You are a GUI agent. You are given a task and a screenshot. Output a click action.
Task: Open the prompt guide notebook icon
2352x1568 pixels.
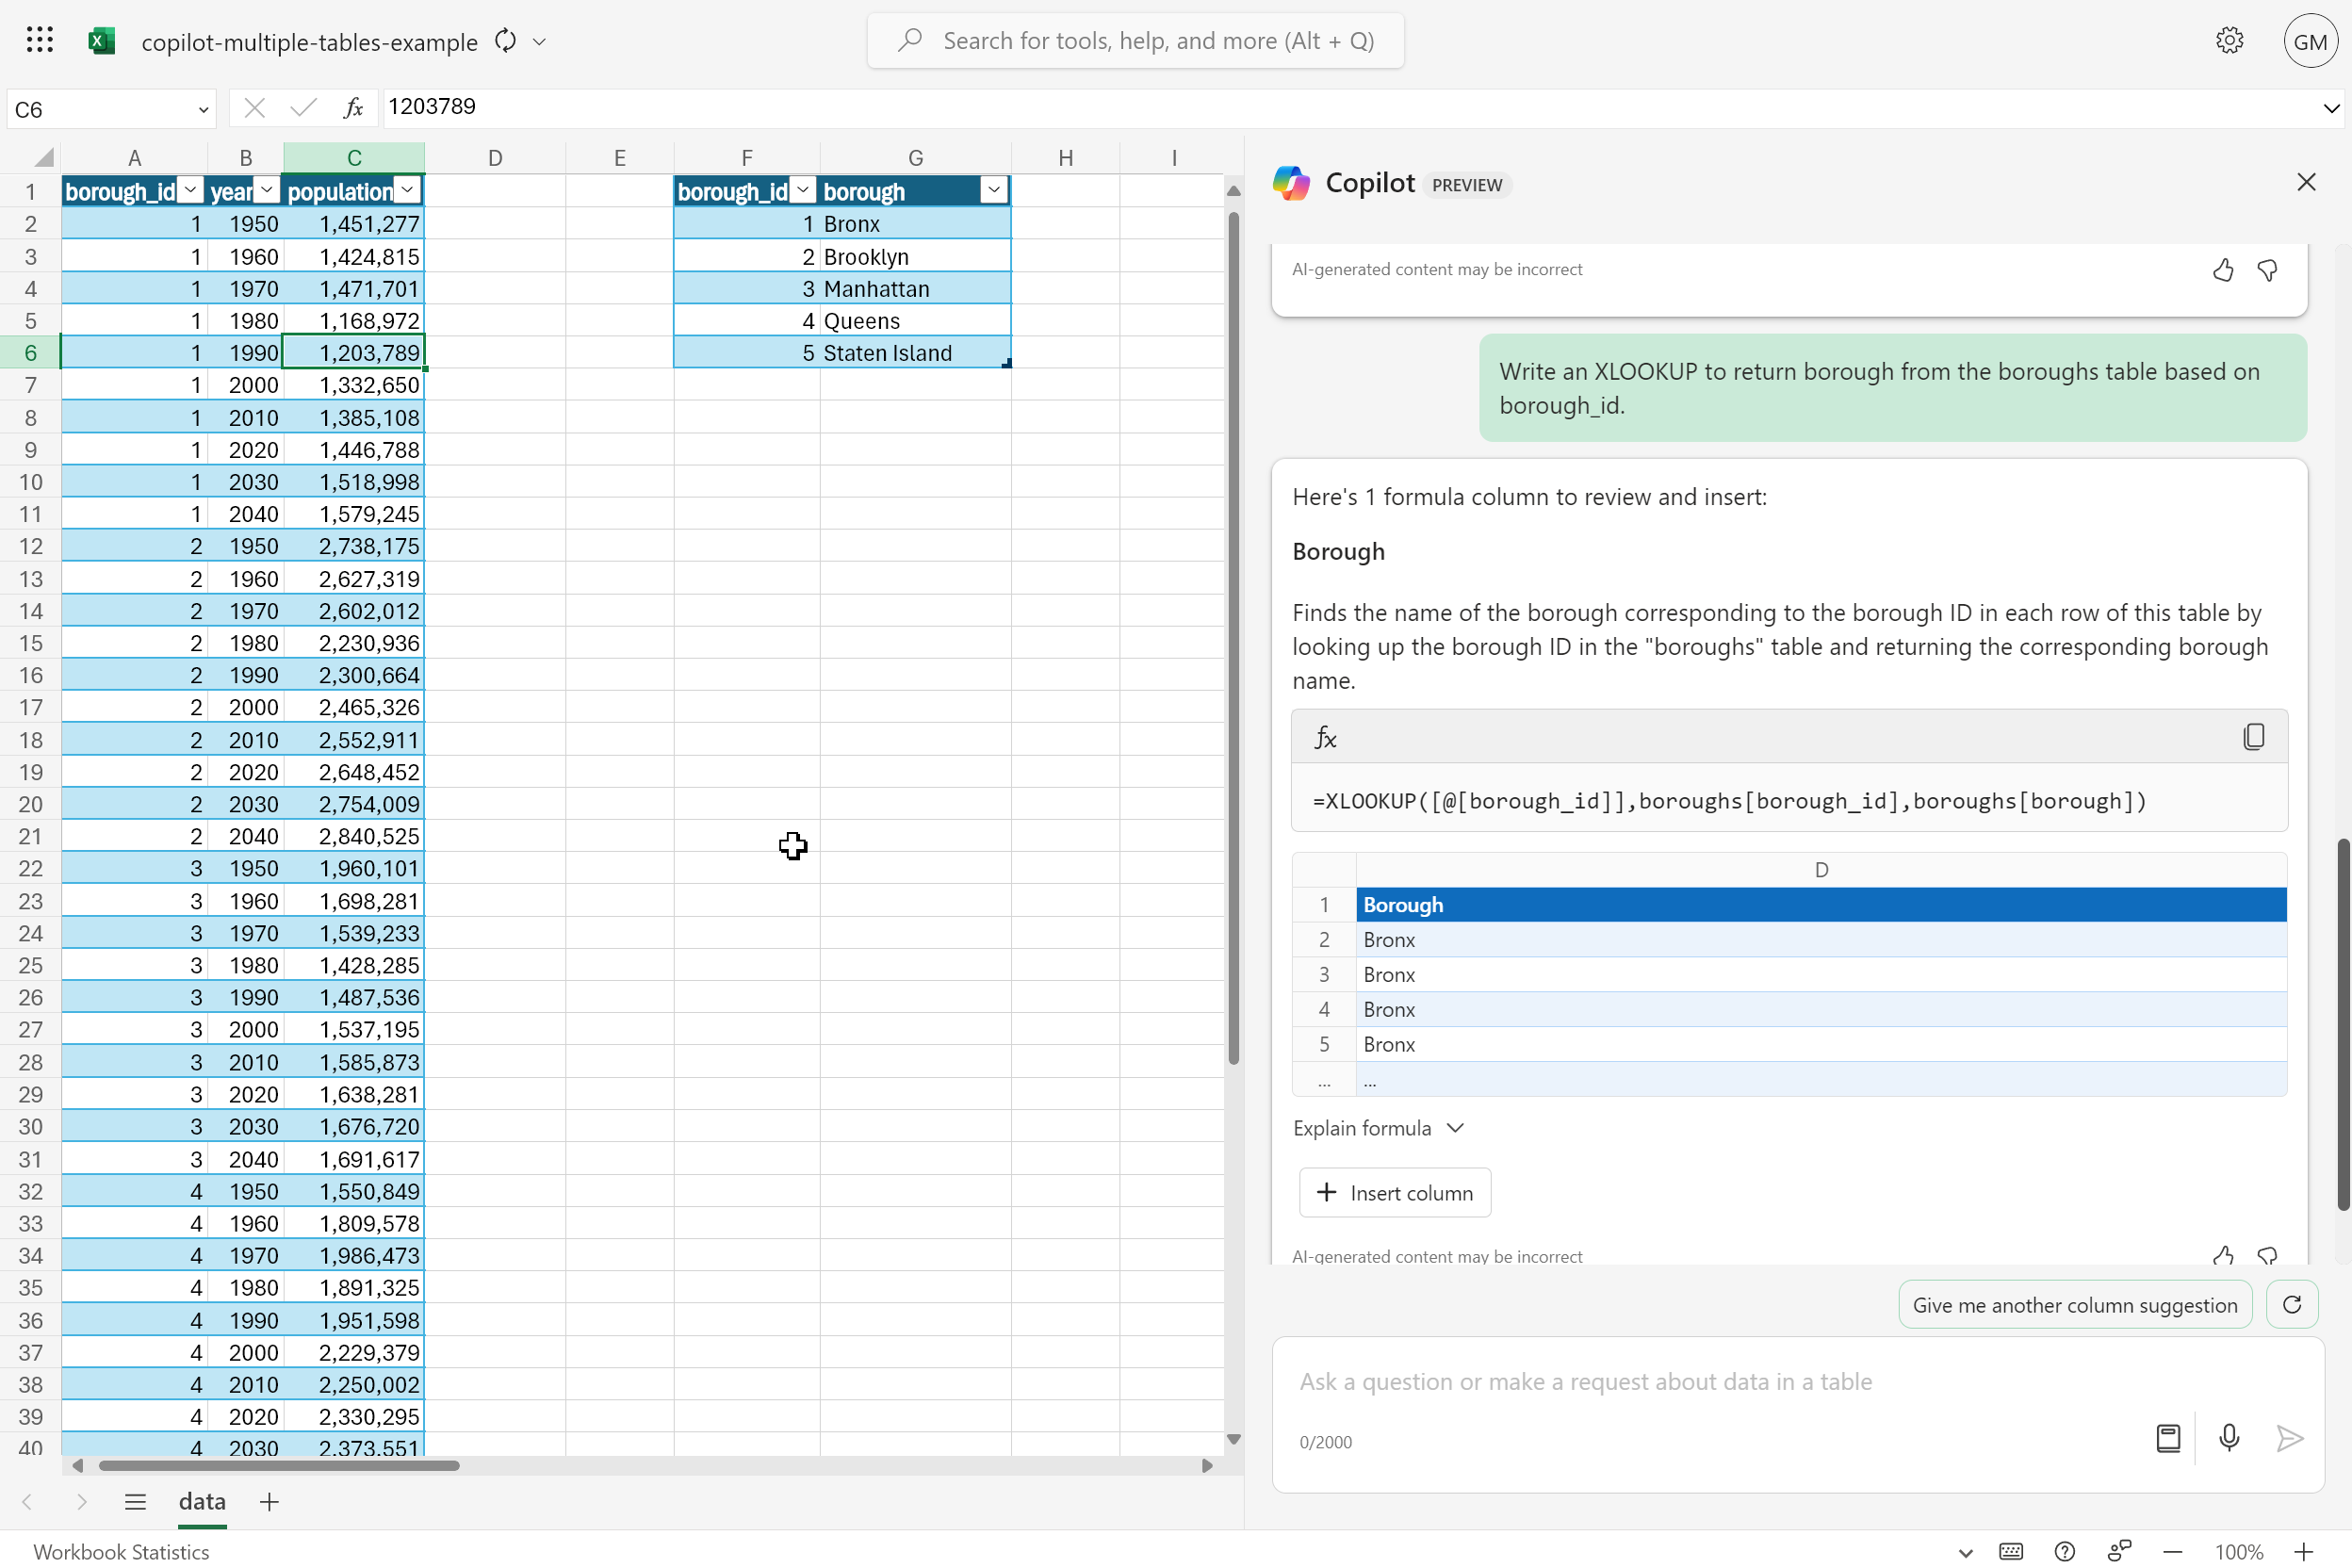[2168, 1438]
